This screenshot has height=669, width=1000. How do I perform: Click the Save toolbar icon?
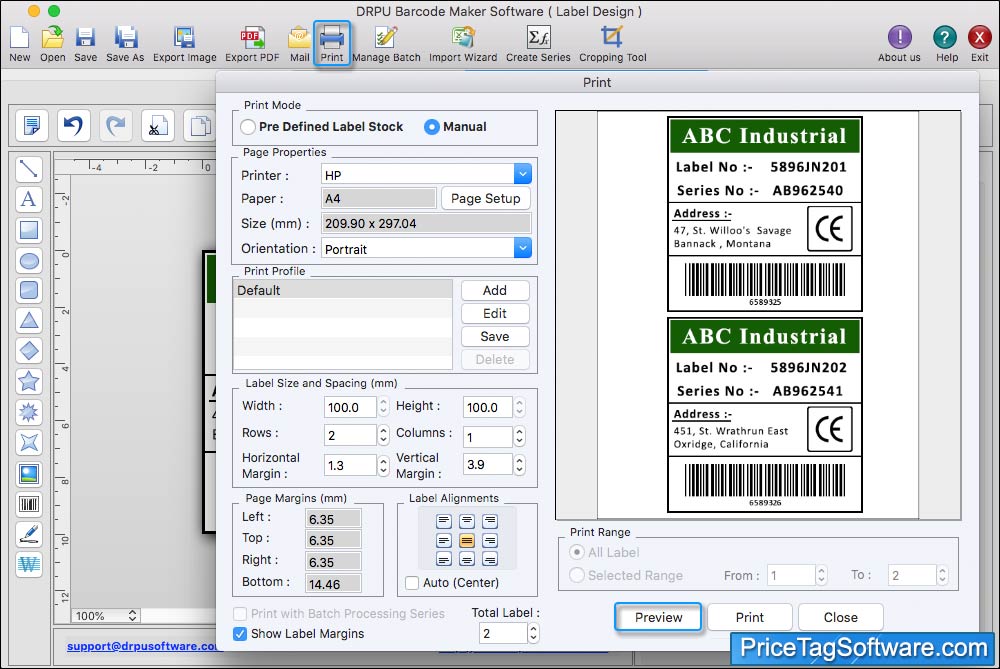[85, 43]
